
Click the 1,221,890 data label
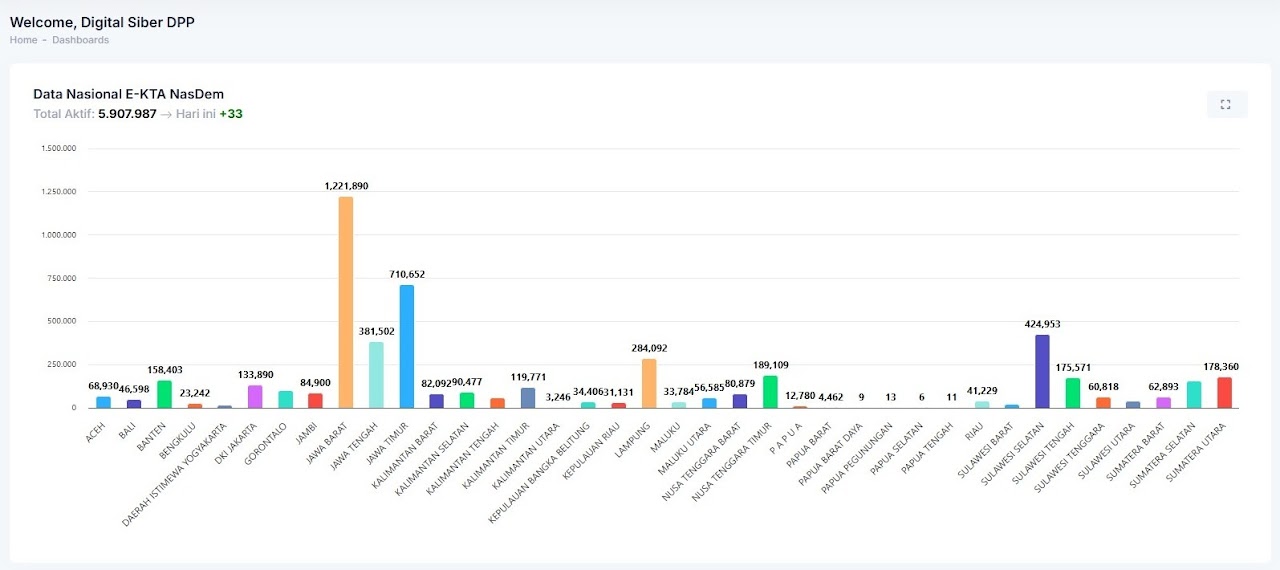[346, 186]
